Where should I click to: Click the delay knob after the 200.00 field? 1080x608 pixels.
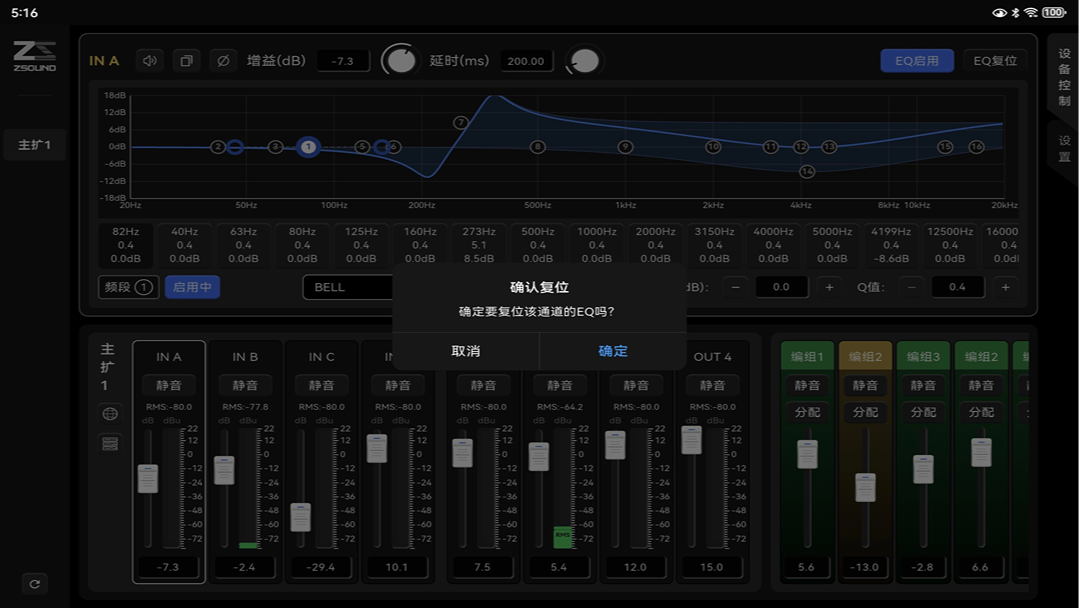tap(584, 60)
